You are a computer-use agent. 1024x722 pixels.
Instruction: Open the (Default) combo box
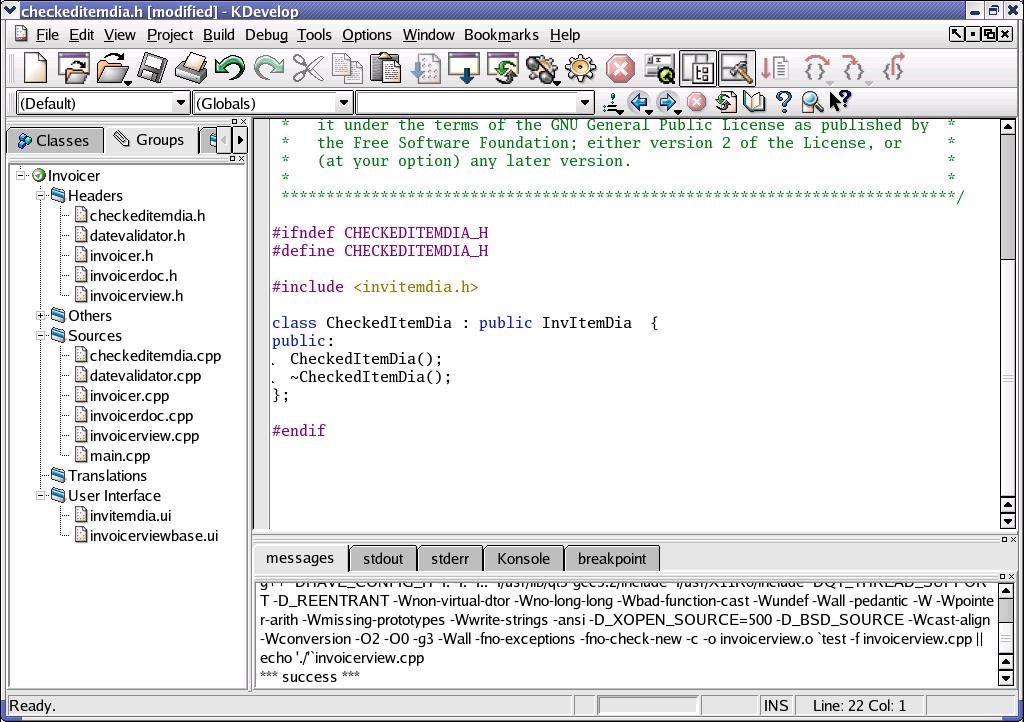pos(103,103)
